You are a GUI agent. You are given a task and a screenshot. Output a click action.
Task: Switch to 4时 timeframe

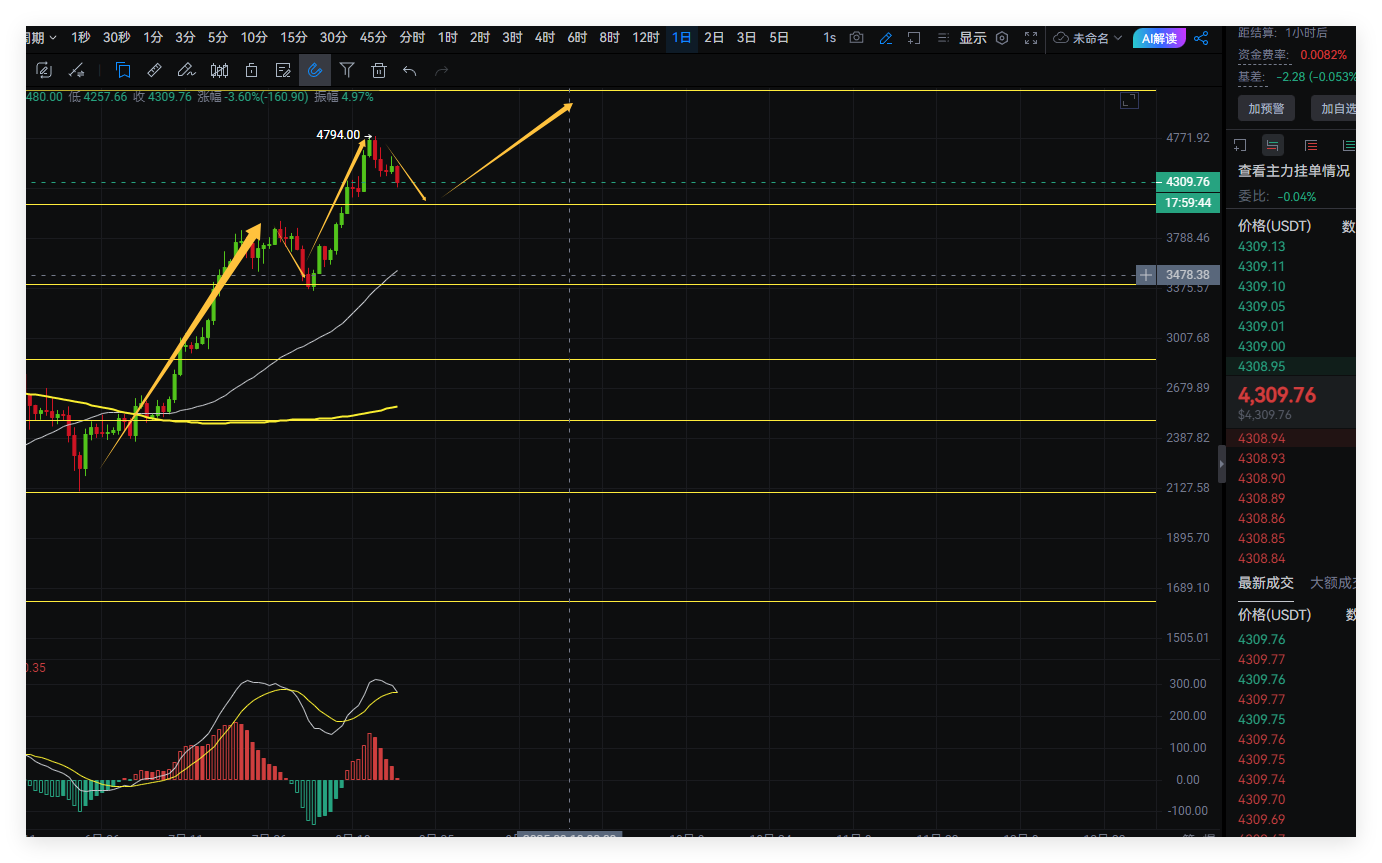tap(545, 38)
